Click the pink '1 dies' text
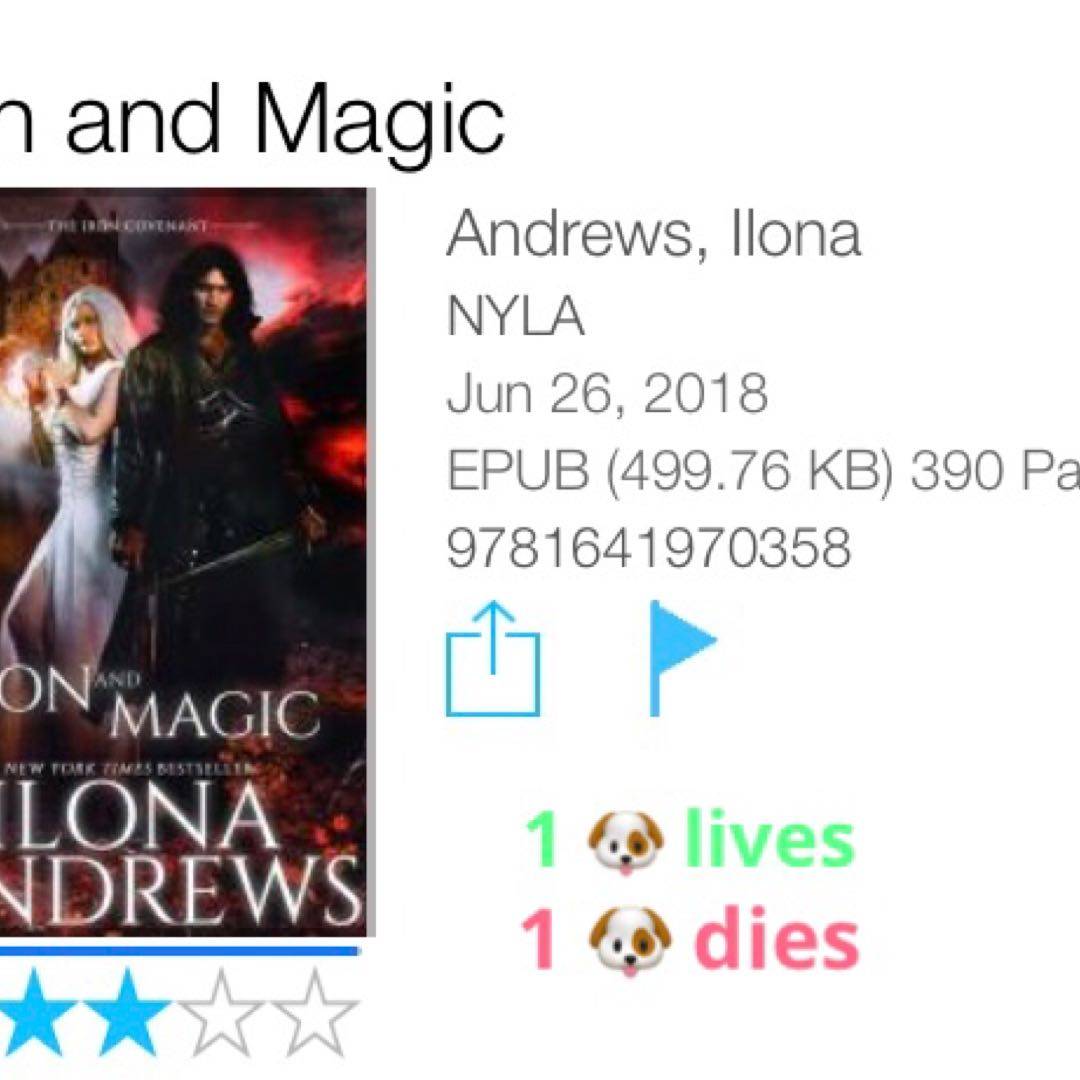Viewport: 1080px width, 1080px height. (689, 940)
